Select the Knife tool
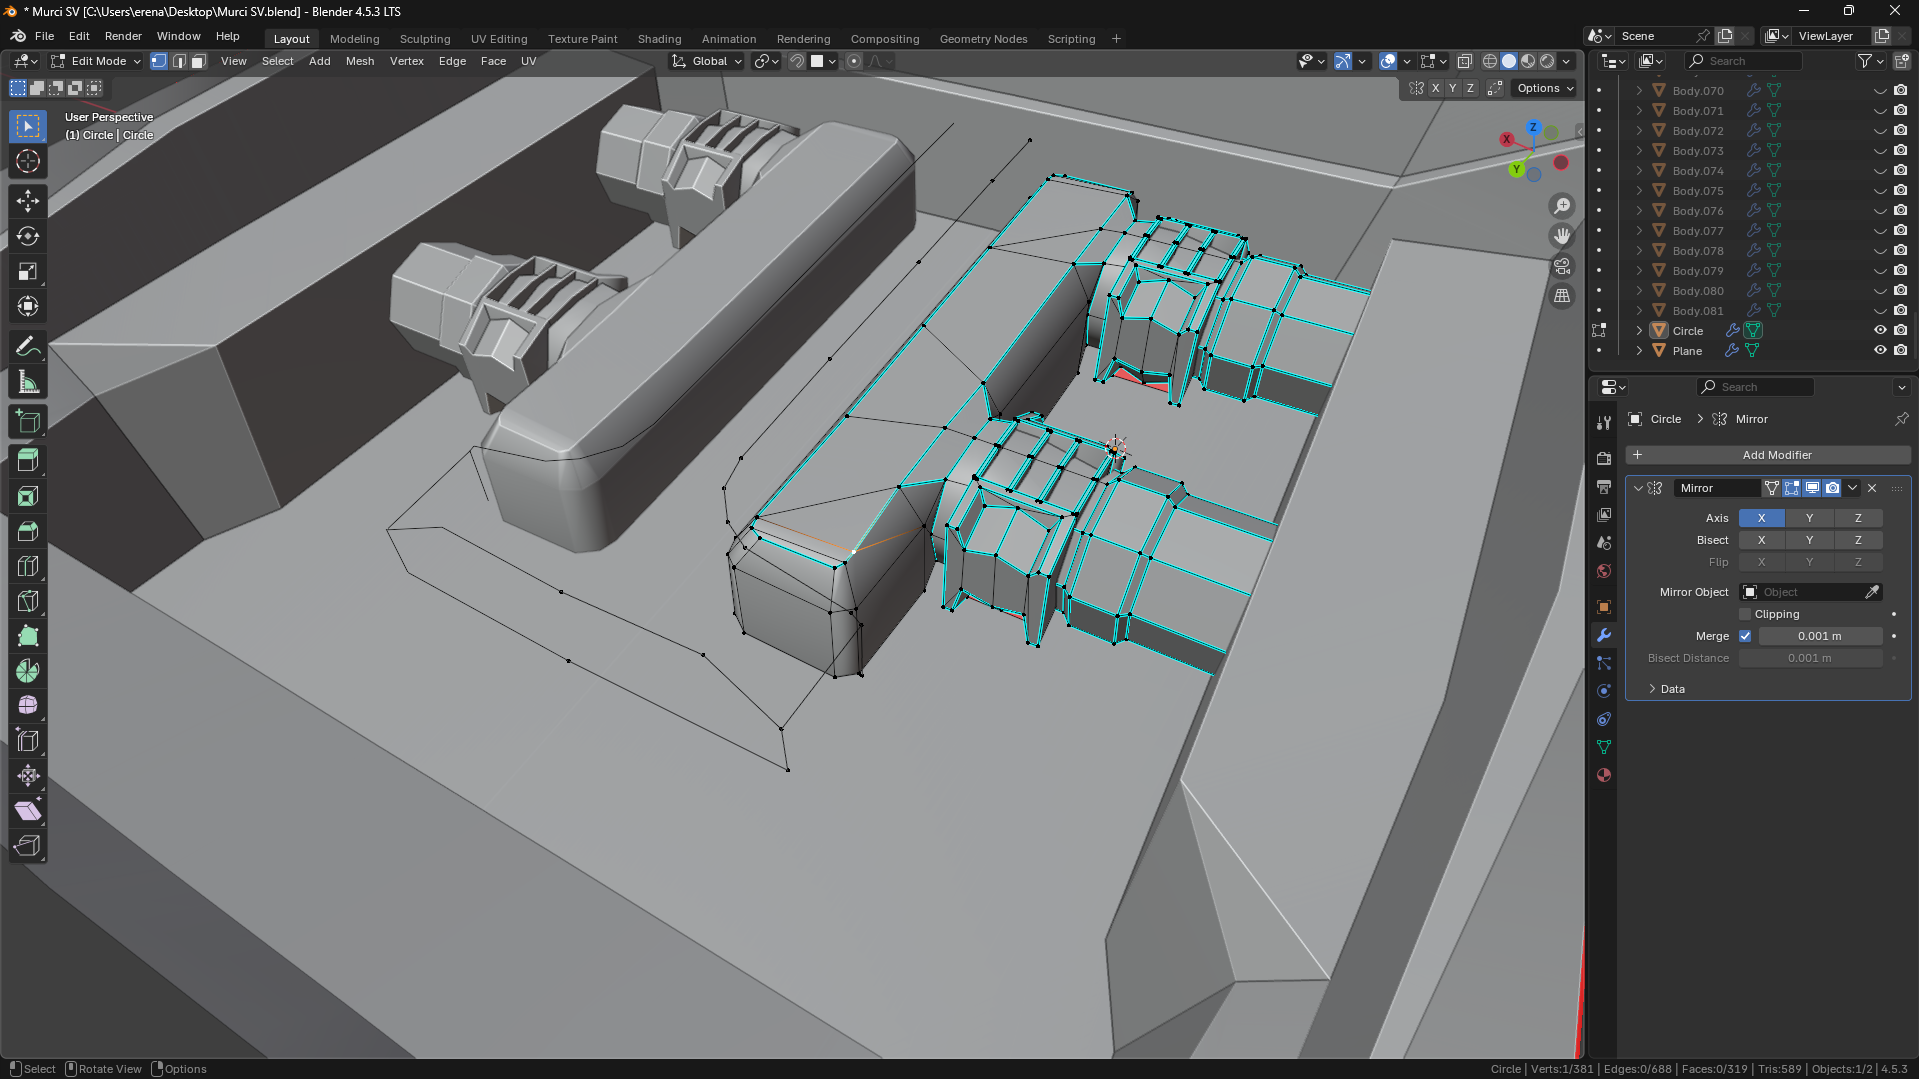 [x=28, y=601]
